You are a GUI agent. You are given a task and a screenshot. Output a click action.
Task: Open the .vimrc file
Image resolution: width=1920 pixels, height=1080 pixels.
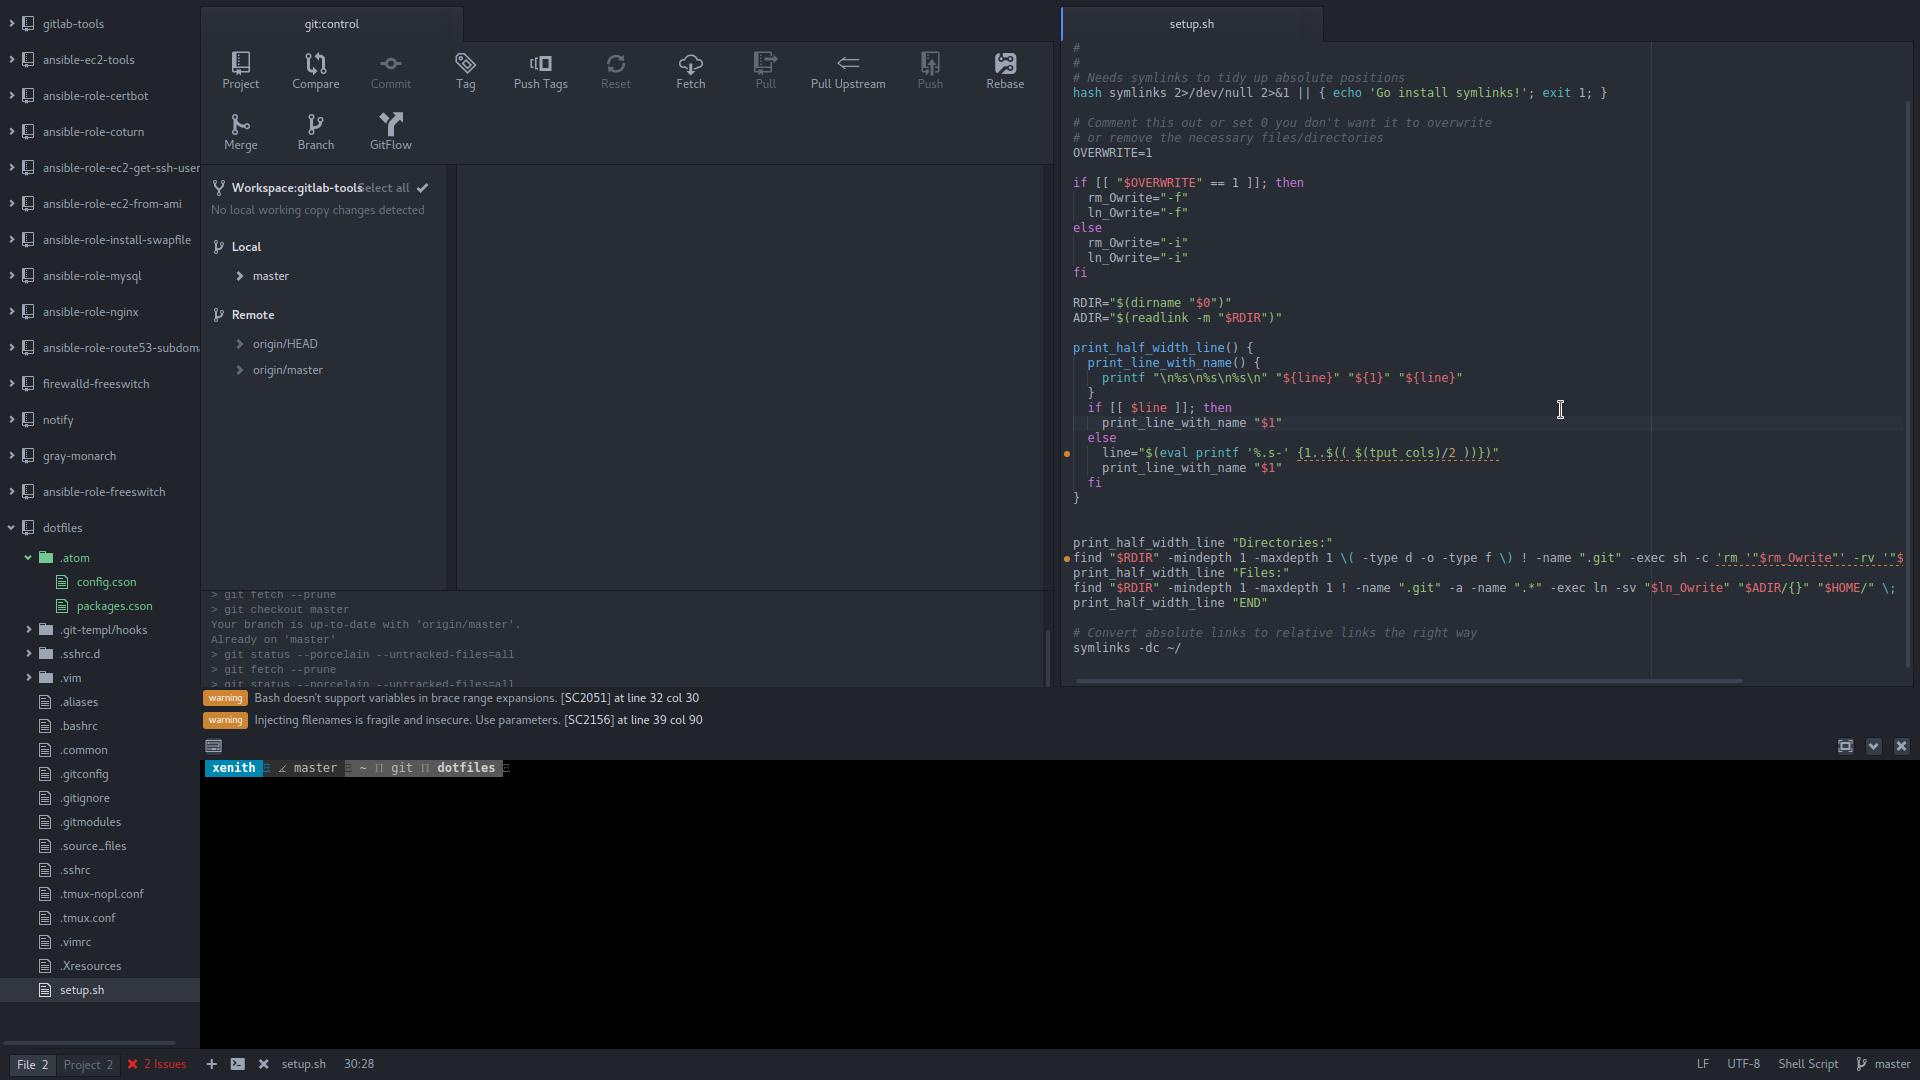coord(75,942)
